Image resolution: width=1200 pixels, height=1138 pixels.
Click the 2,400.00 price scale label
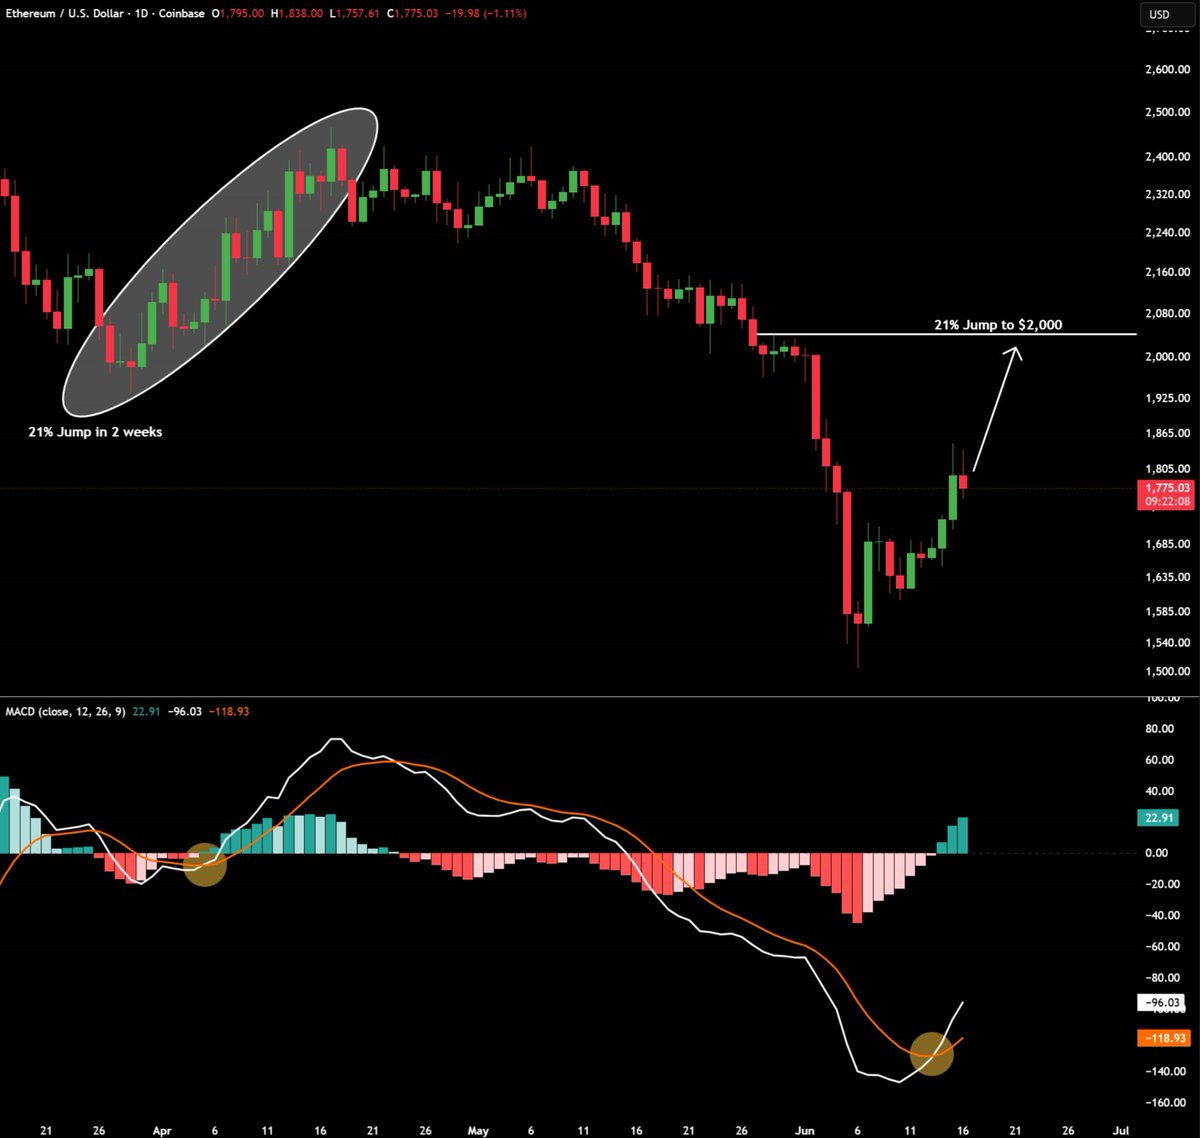(1168, 157)
